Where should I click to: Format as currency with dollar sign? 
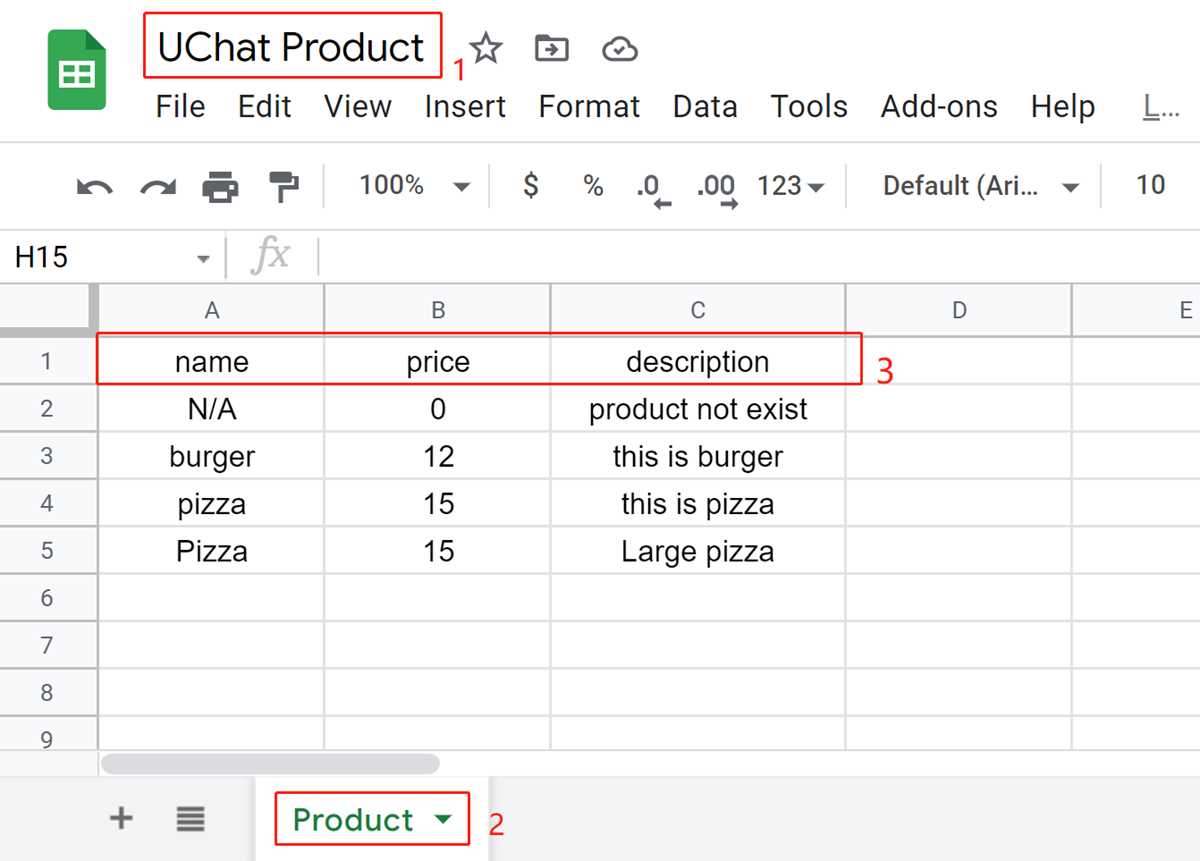531,185
